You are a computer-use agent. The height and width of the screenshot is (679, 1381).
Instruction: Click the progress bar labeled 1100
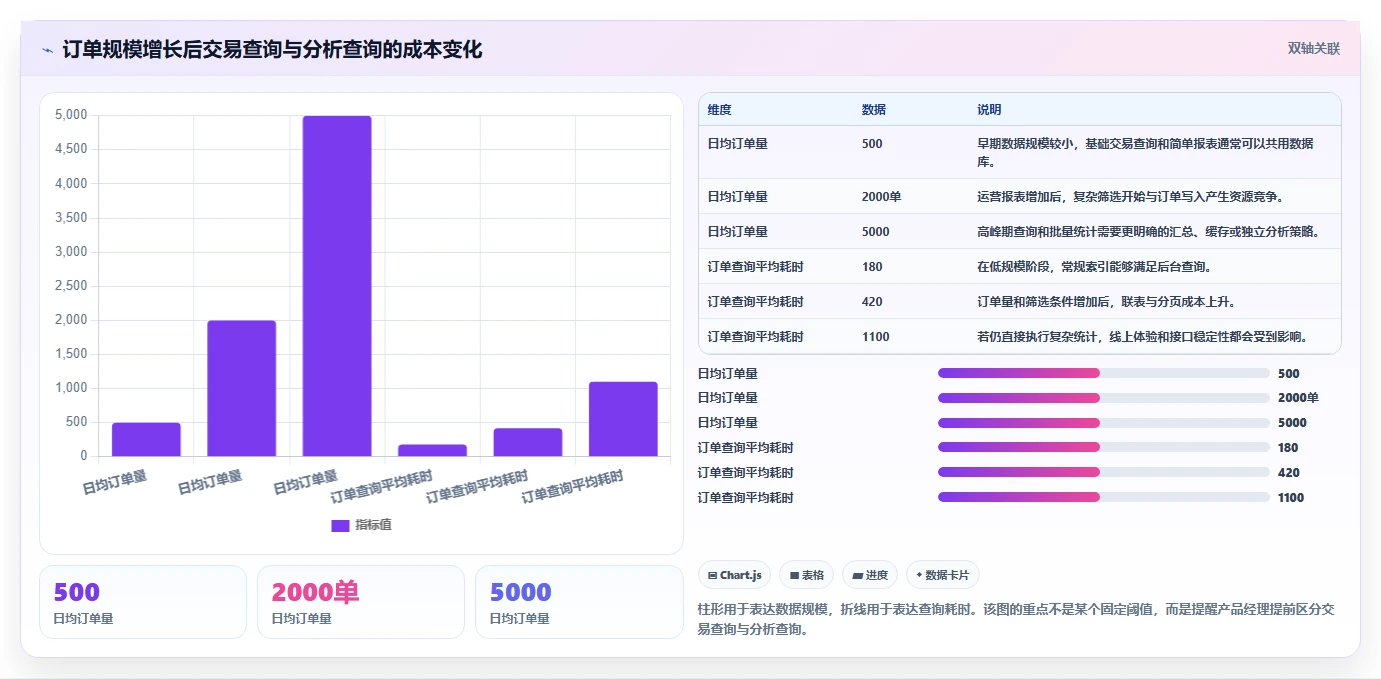(x=1104, y=497)
